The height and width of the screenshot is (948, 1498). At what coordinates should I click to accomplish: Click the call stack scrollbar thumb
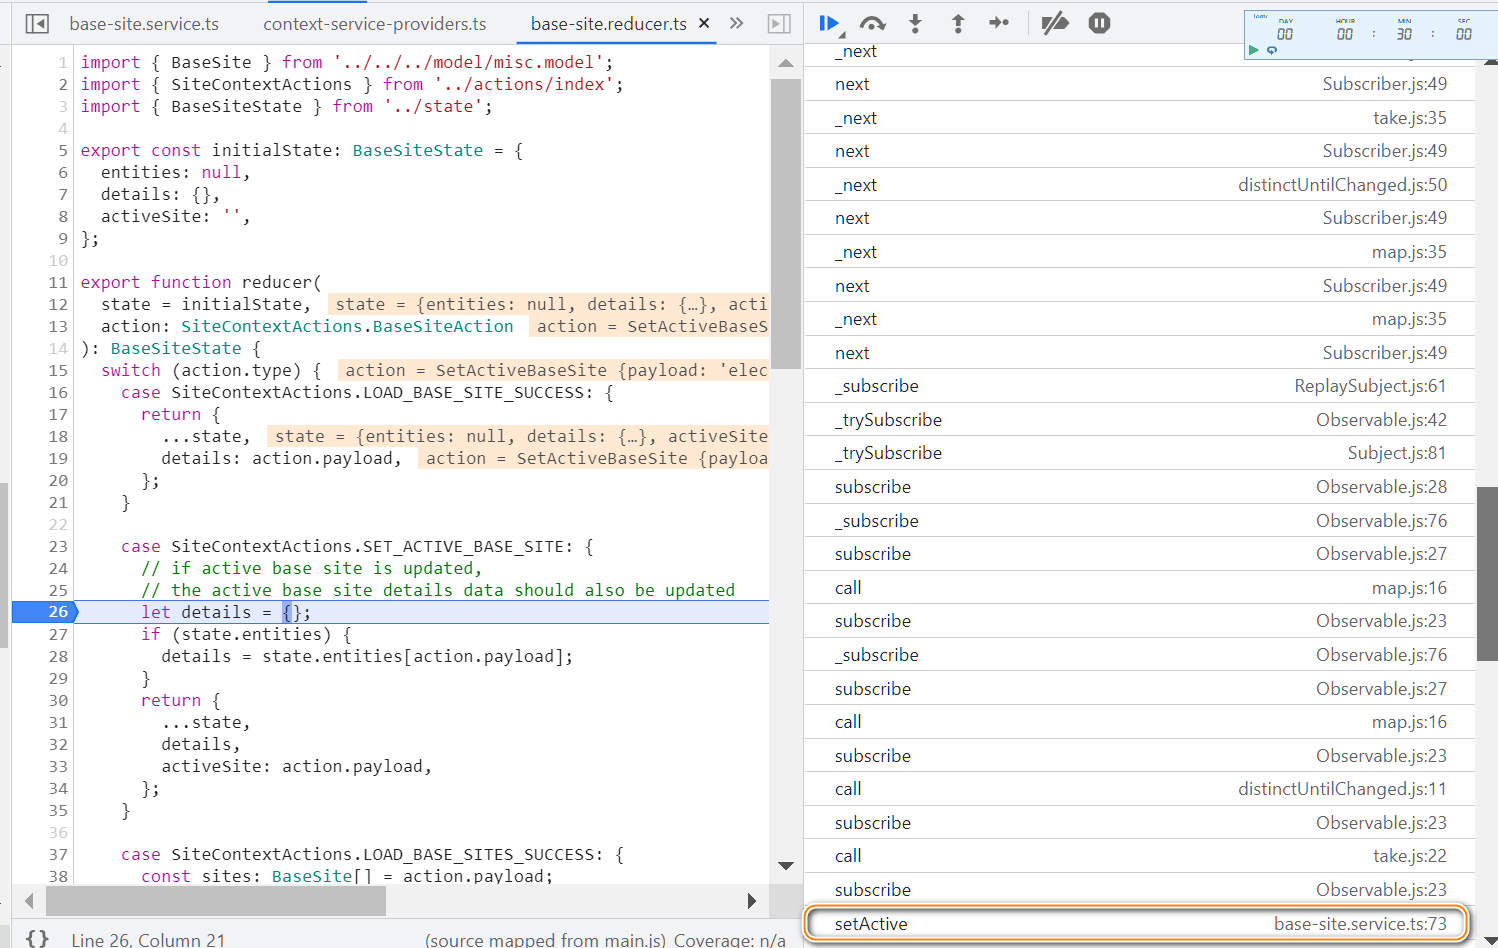click(1487, 573)
